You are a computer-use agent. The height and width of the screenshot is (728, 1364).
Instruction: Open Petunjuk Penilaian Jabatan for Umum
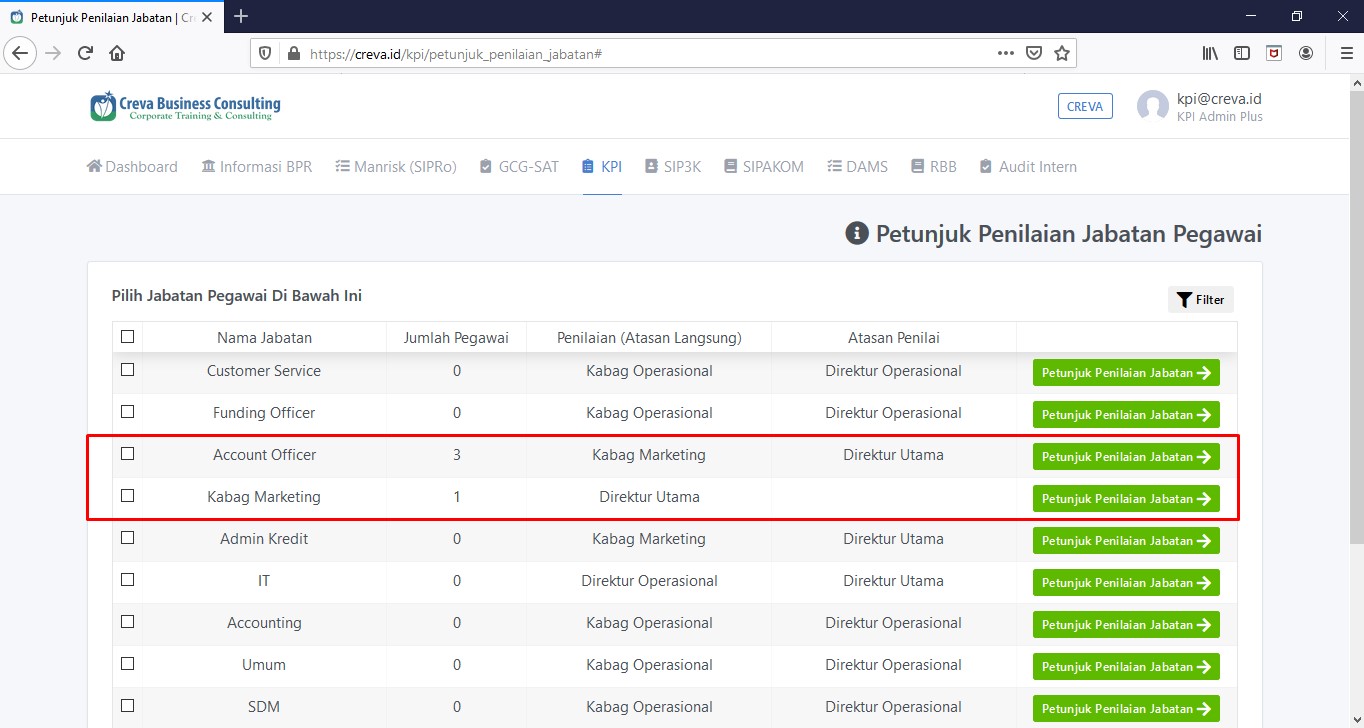tap(1126, 666)
